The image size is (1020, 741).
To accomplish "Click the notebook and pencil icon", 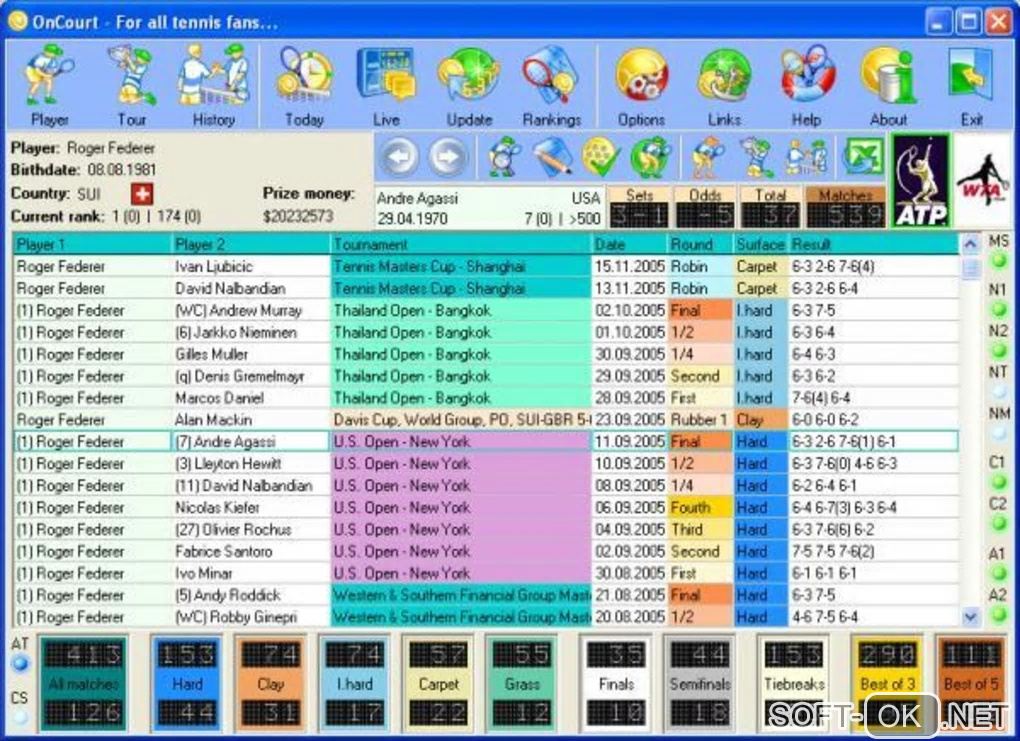I will [552, 157].
